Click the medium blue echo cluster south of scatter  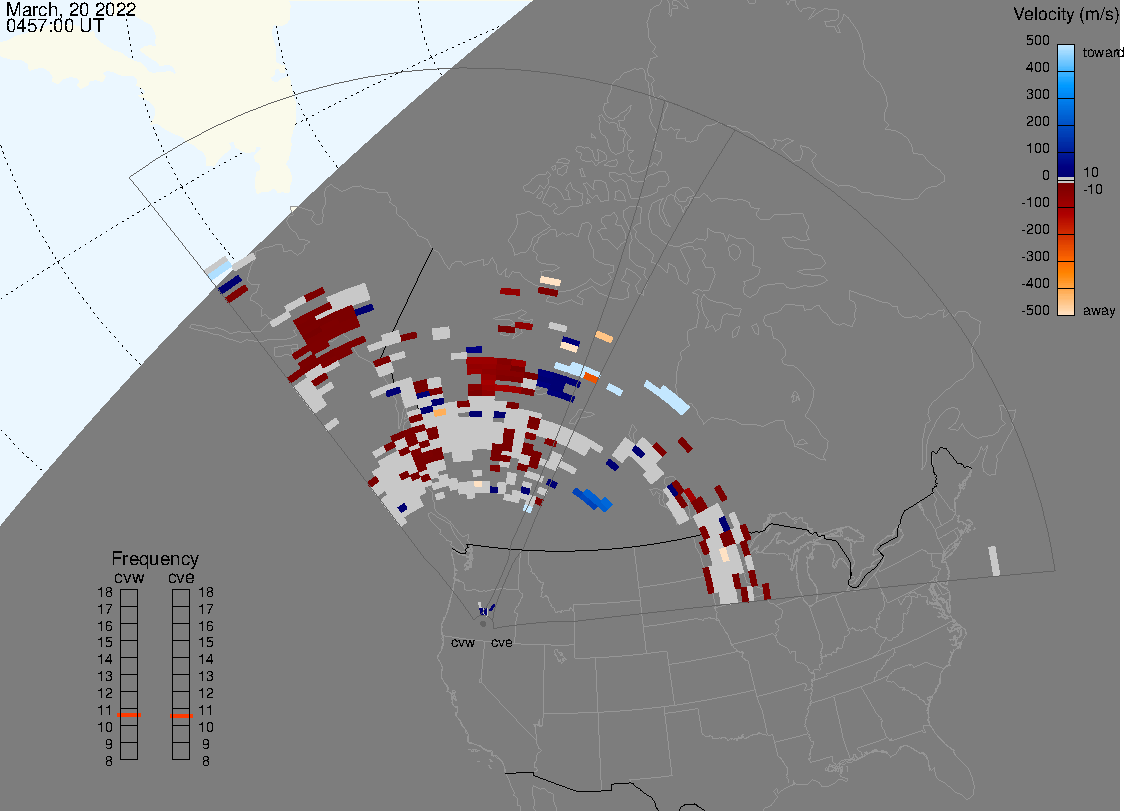coord(592,499)
